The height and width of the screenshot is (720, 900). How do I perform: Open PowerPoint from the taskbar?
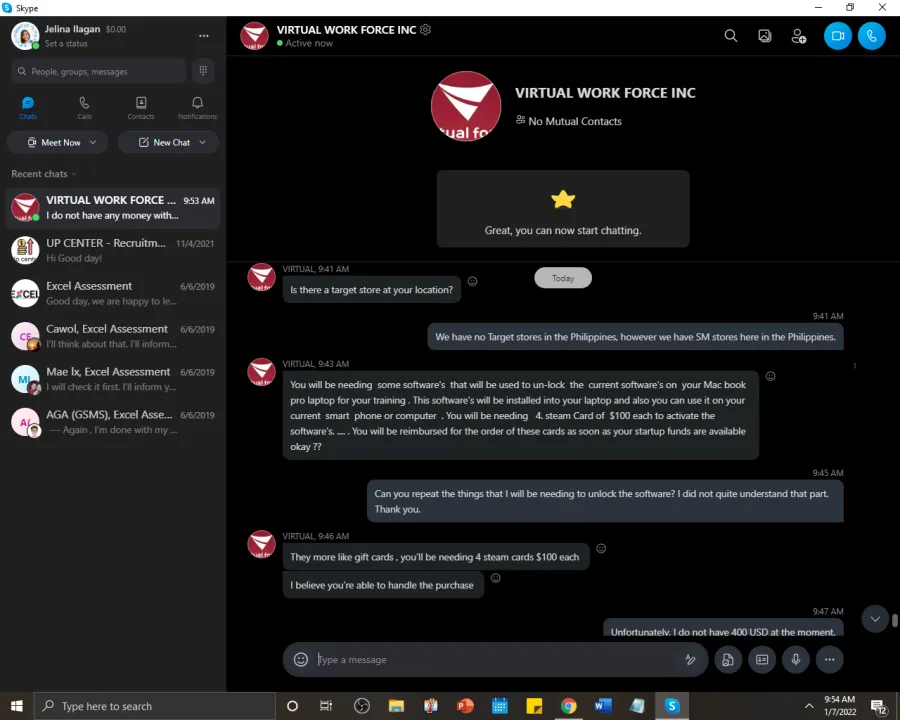click(465, 706)
